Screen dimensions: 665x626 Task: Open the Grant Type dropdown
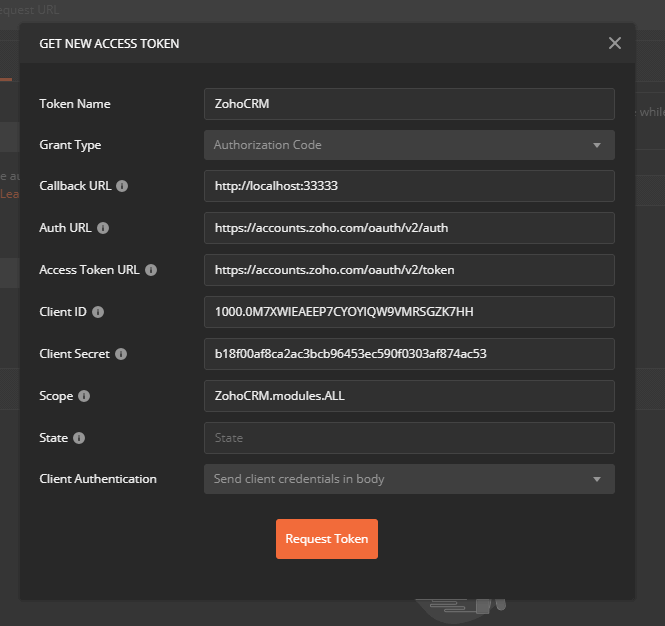coord(408,145)
